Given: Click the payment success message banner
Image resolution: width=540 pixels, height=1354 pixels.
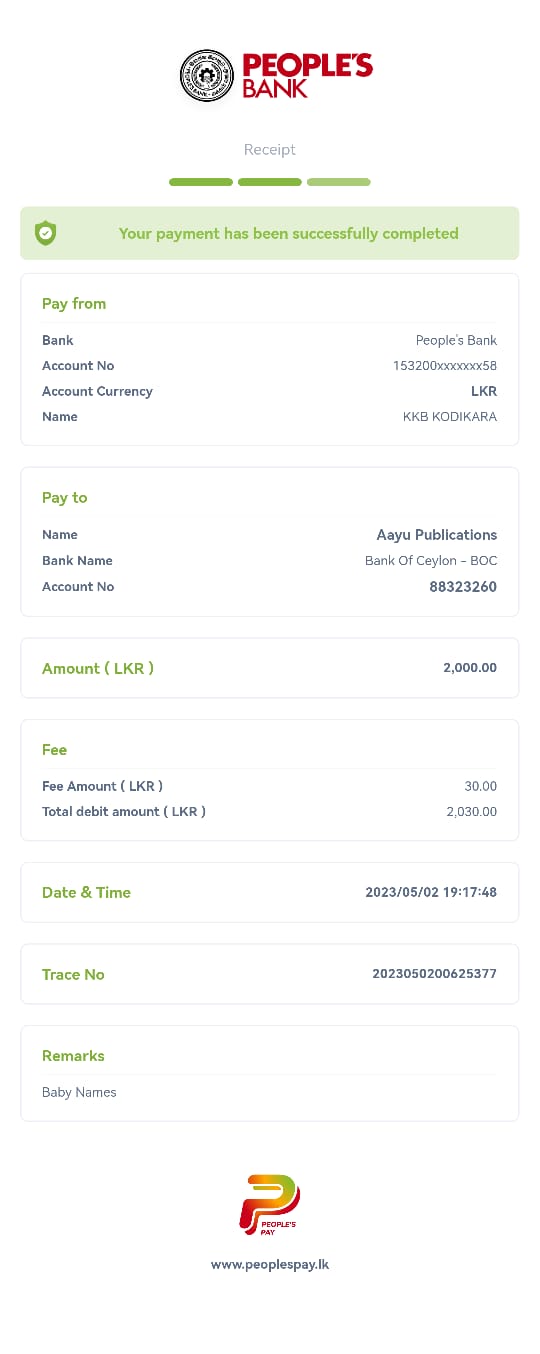Looking at the screenshot, I should [270, 233].
